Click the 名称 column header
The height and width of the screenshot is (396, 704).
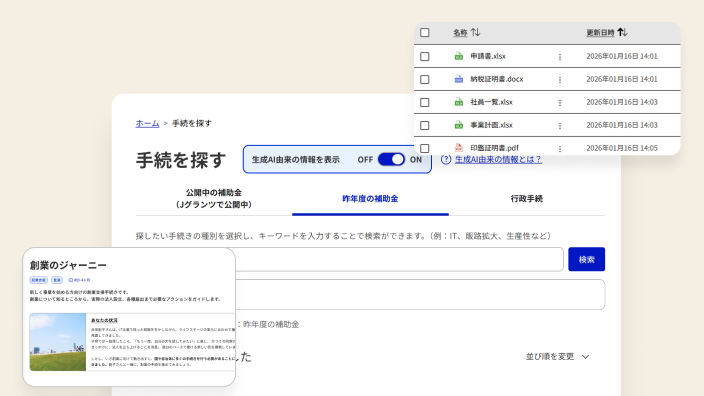(x=460, y=32)
